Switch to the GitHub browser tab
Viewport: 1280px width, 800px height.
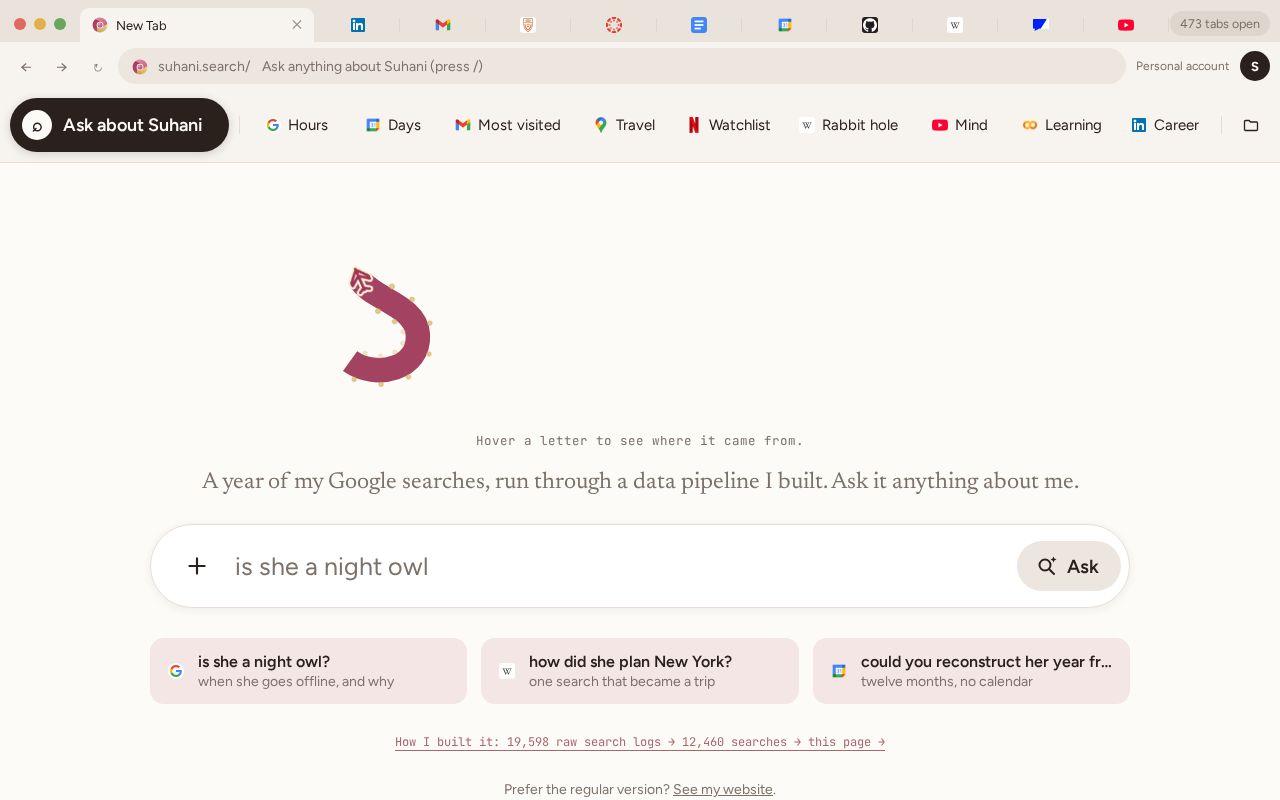coord(870,25)
